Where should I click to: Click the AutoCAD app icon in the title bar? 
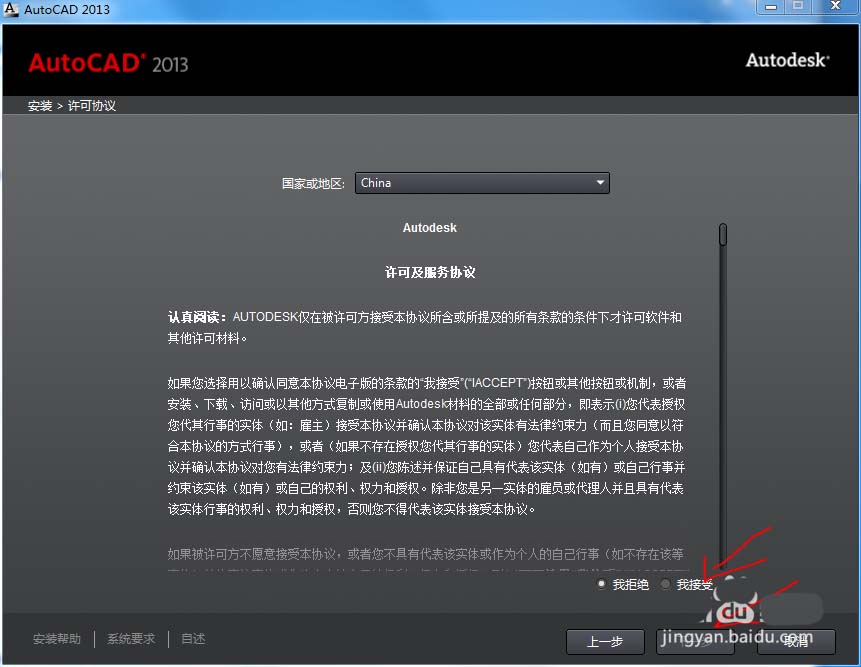click(10, 9)
